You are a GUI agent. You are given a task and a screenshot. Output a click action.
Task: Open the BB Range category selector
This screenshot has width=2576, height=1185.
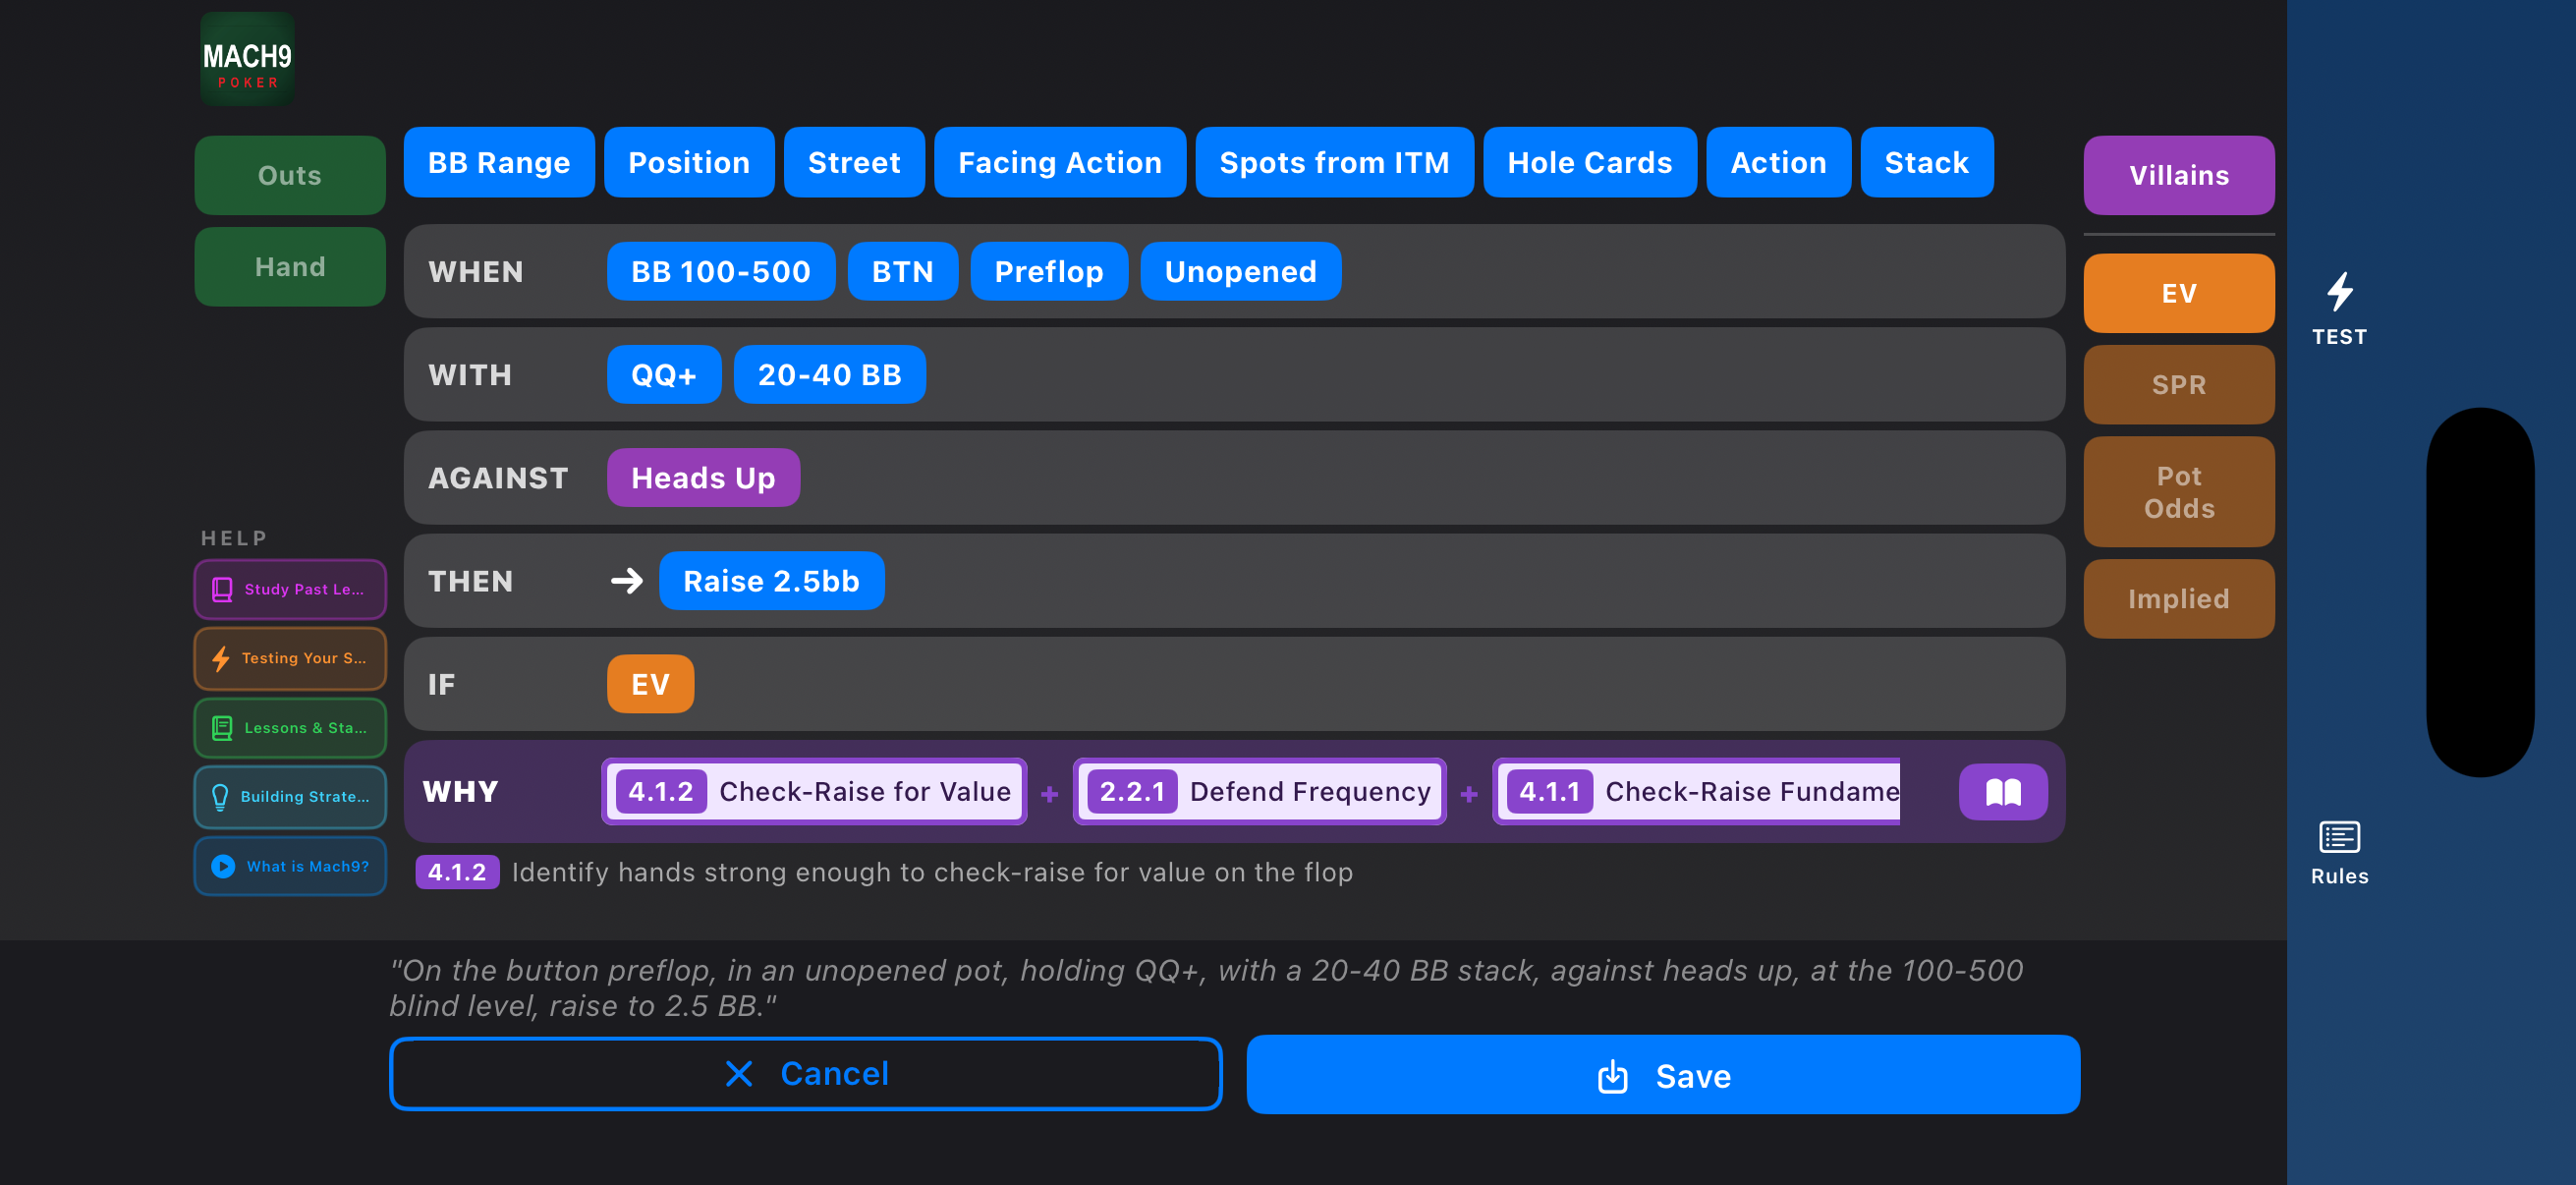click(x=498, y=162)
